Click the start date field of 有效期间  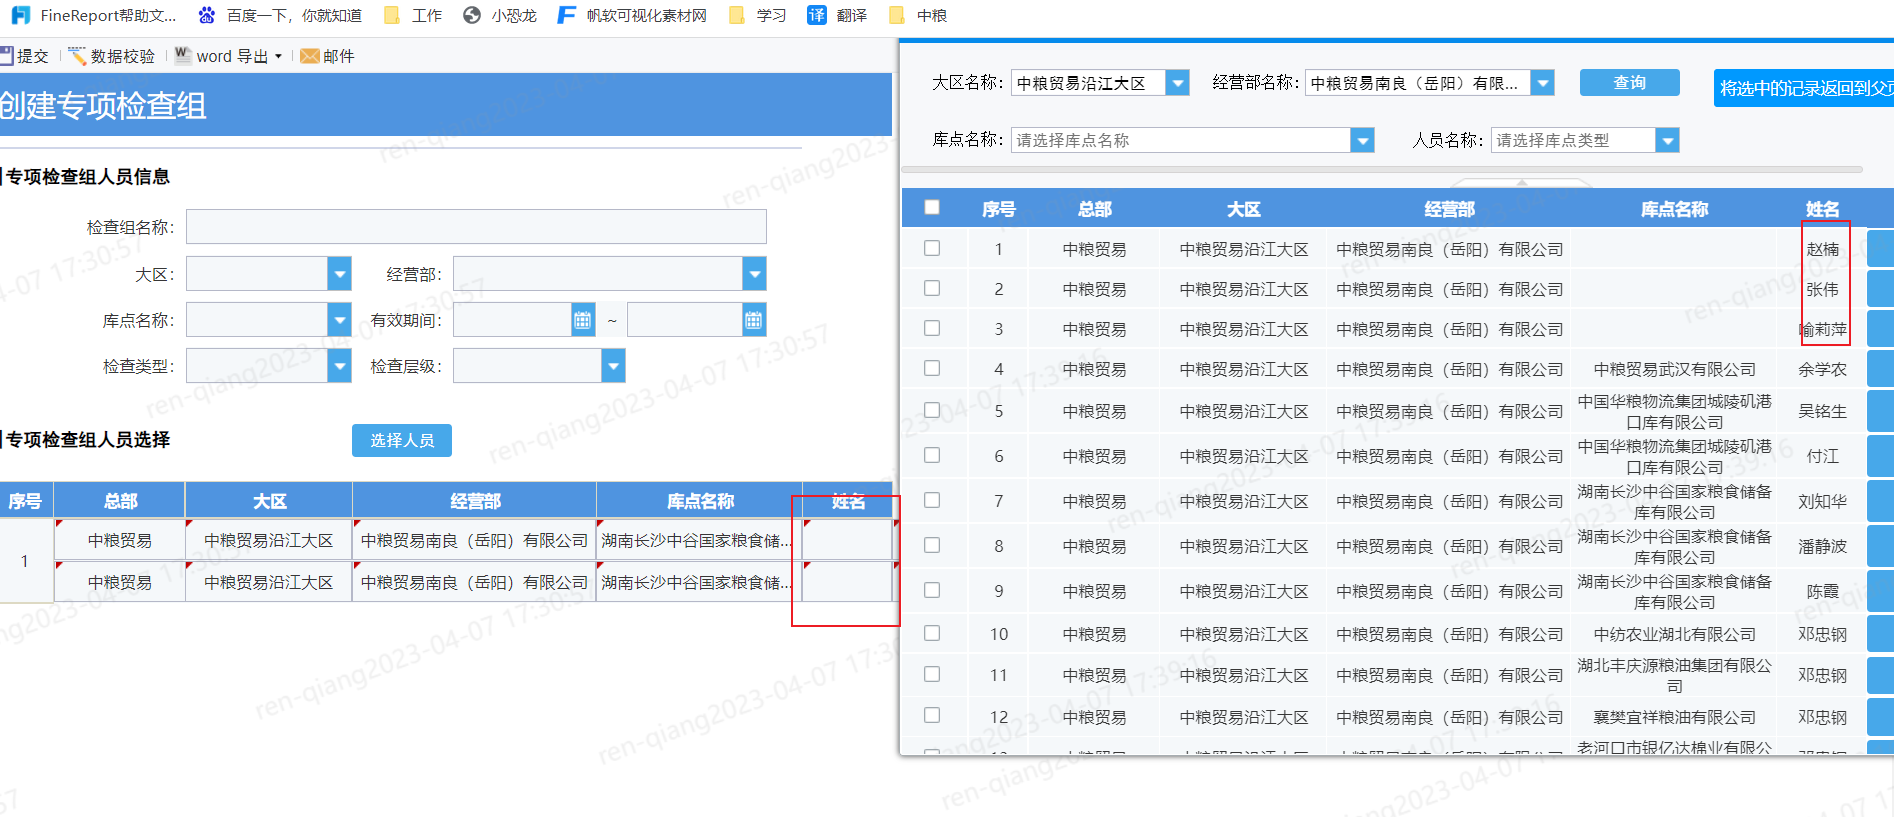click(x=512, y=320)
